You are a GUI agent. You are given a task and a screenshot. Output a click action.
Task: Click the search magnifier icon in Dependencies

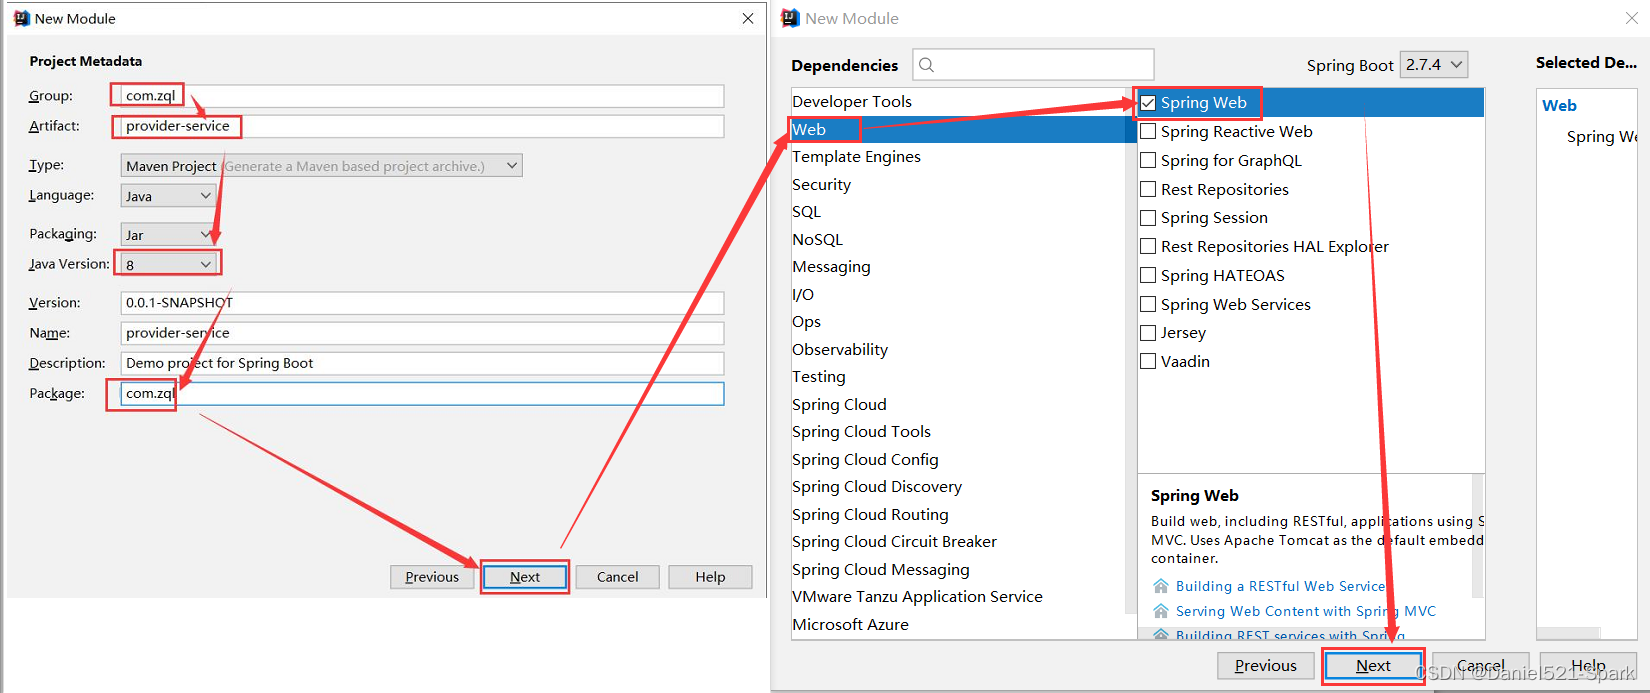[x=926, y=65]
